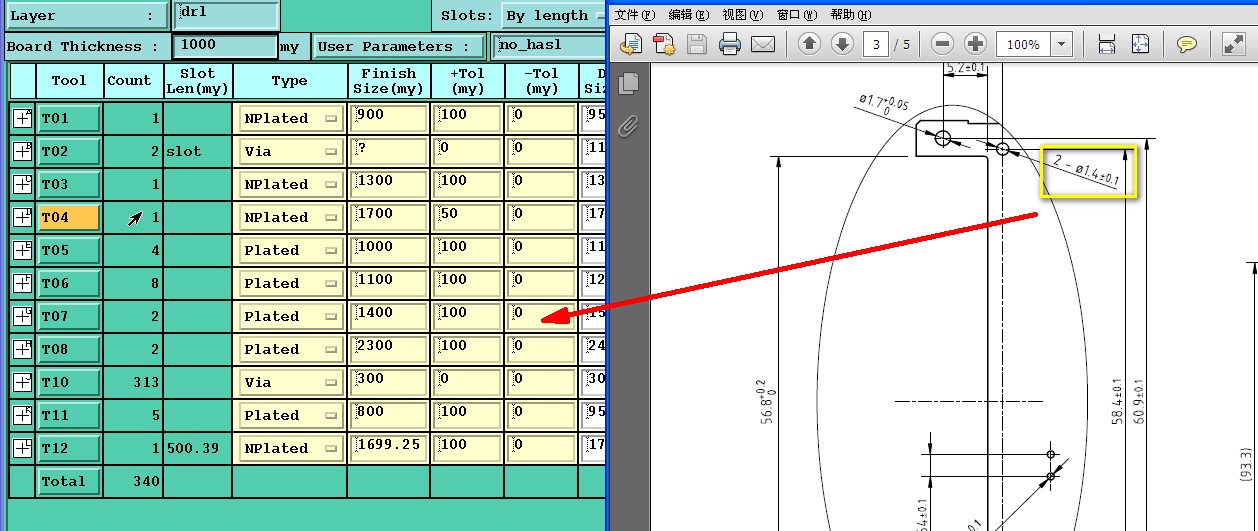1258x531 pixels.
Task: Click the T10 count cell 313
Action: coord(133,382)
